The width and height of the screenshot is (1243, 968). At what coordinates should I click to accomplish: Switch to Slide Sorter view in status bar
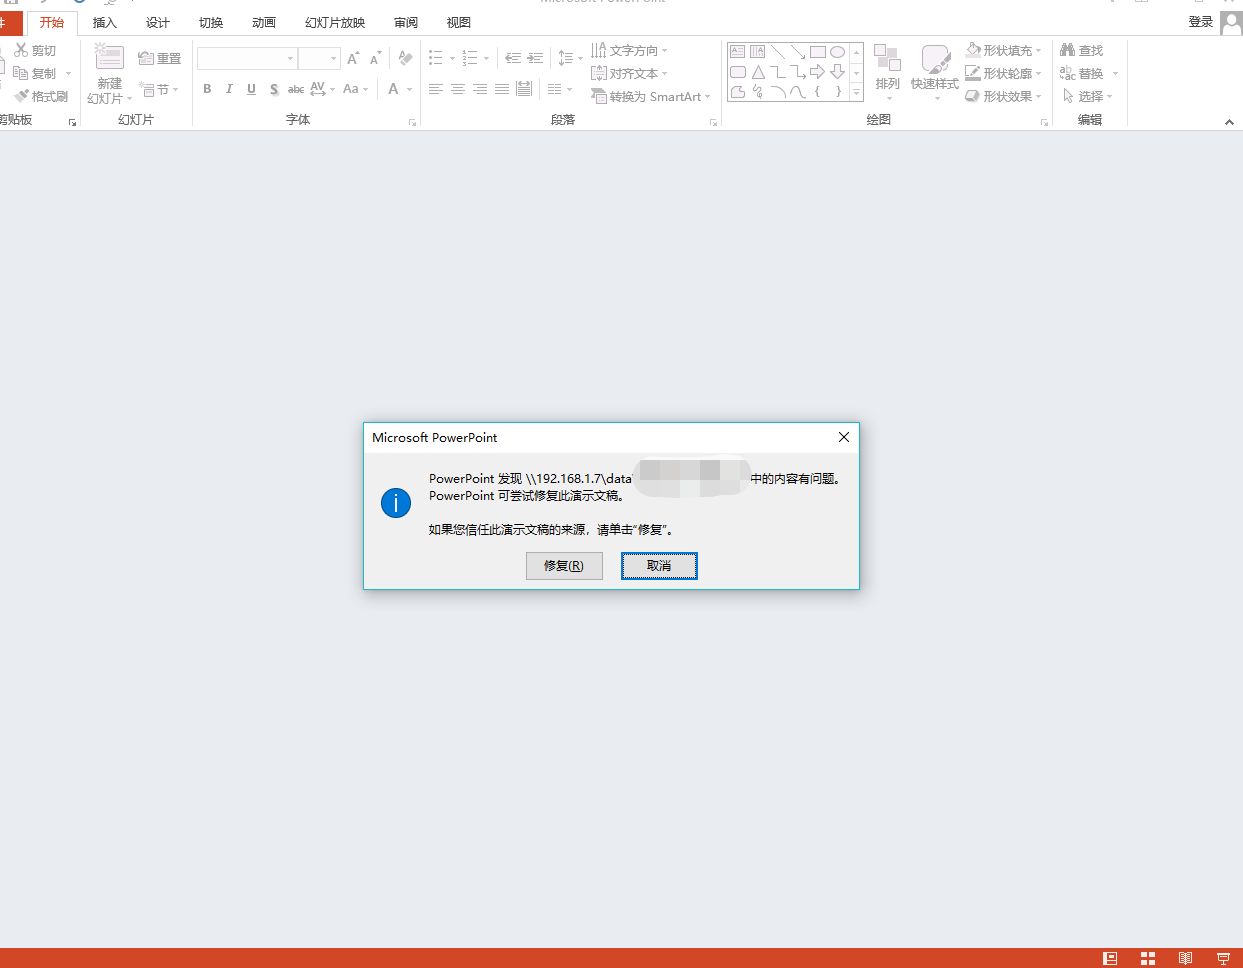click(1148, 958)
